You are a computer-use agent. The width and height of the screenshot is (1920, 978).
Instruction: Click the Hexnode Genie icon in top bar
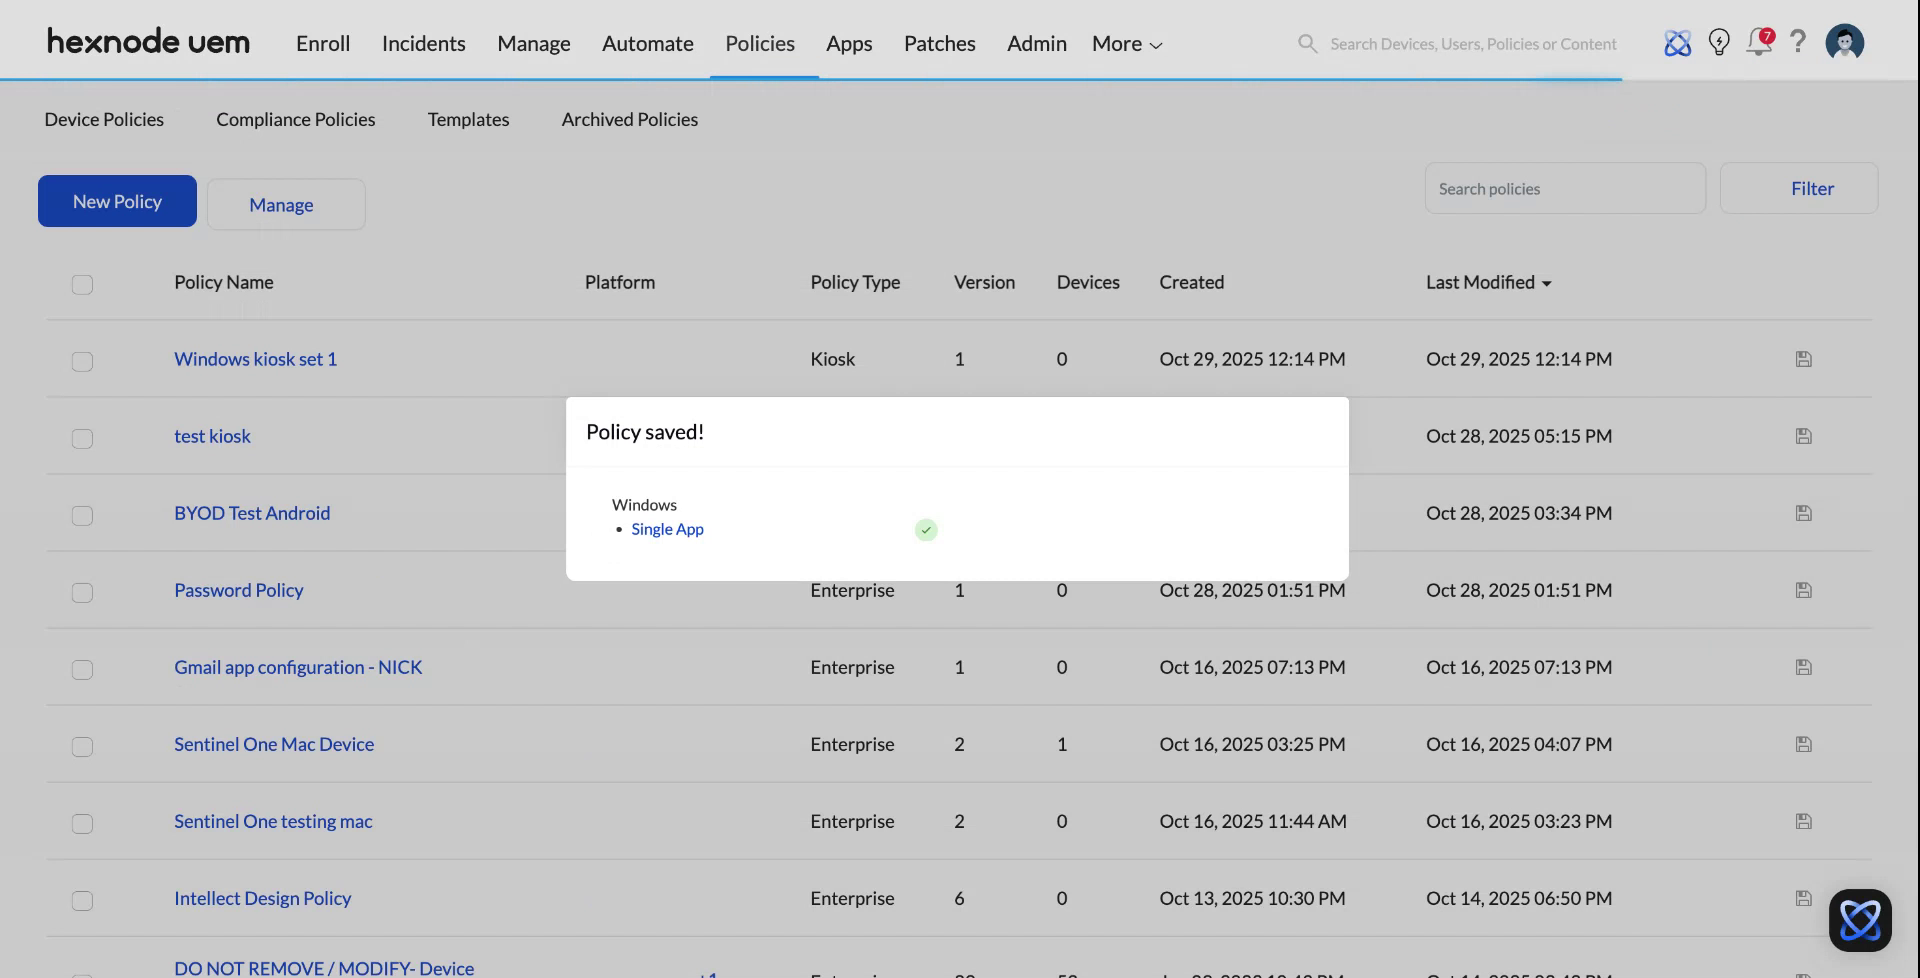click(x=1677, y=42)
